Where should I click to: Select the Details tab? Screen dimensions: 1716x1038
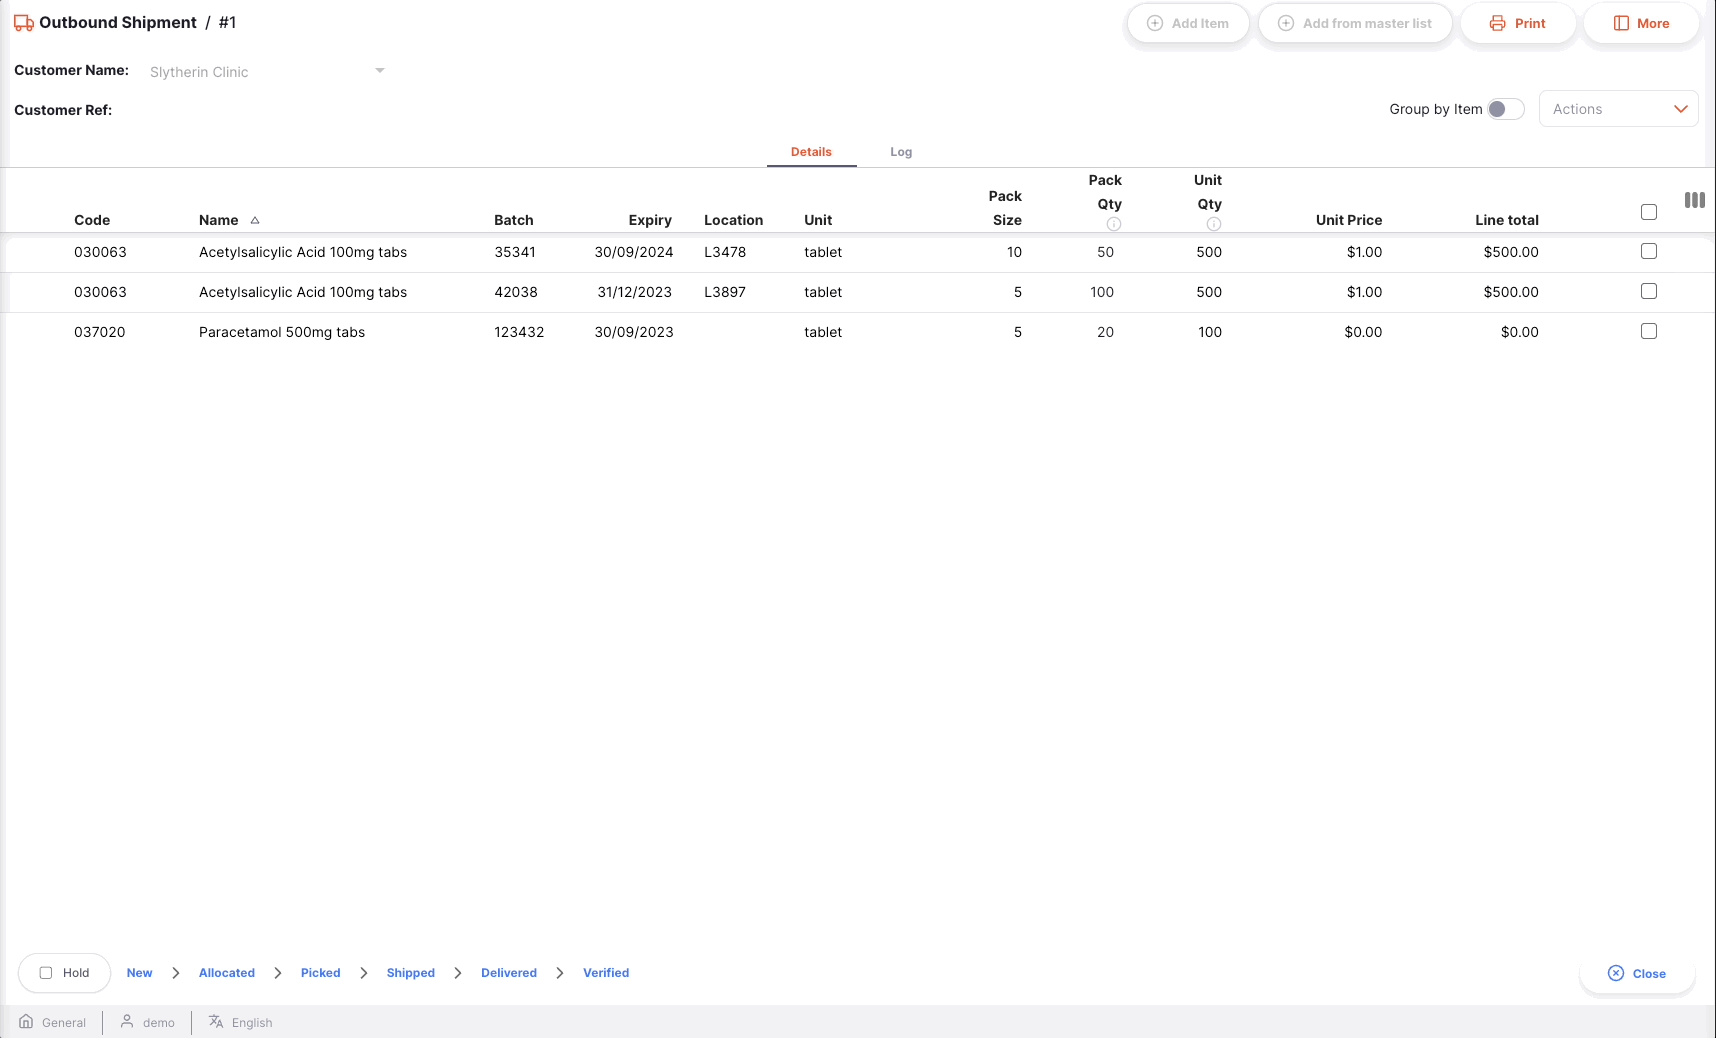click(x=811, y=152)
